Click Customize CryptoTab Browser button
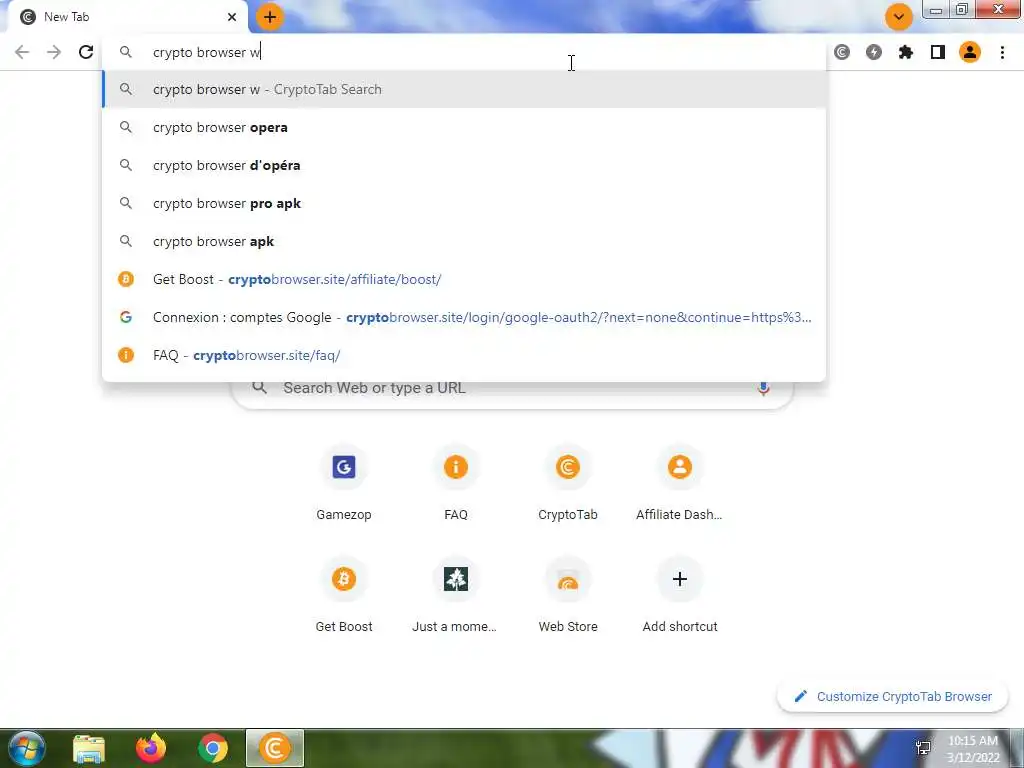The image size is (1024, 768). pos(892,697)
